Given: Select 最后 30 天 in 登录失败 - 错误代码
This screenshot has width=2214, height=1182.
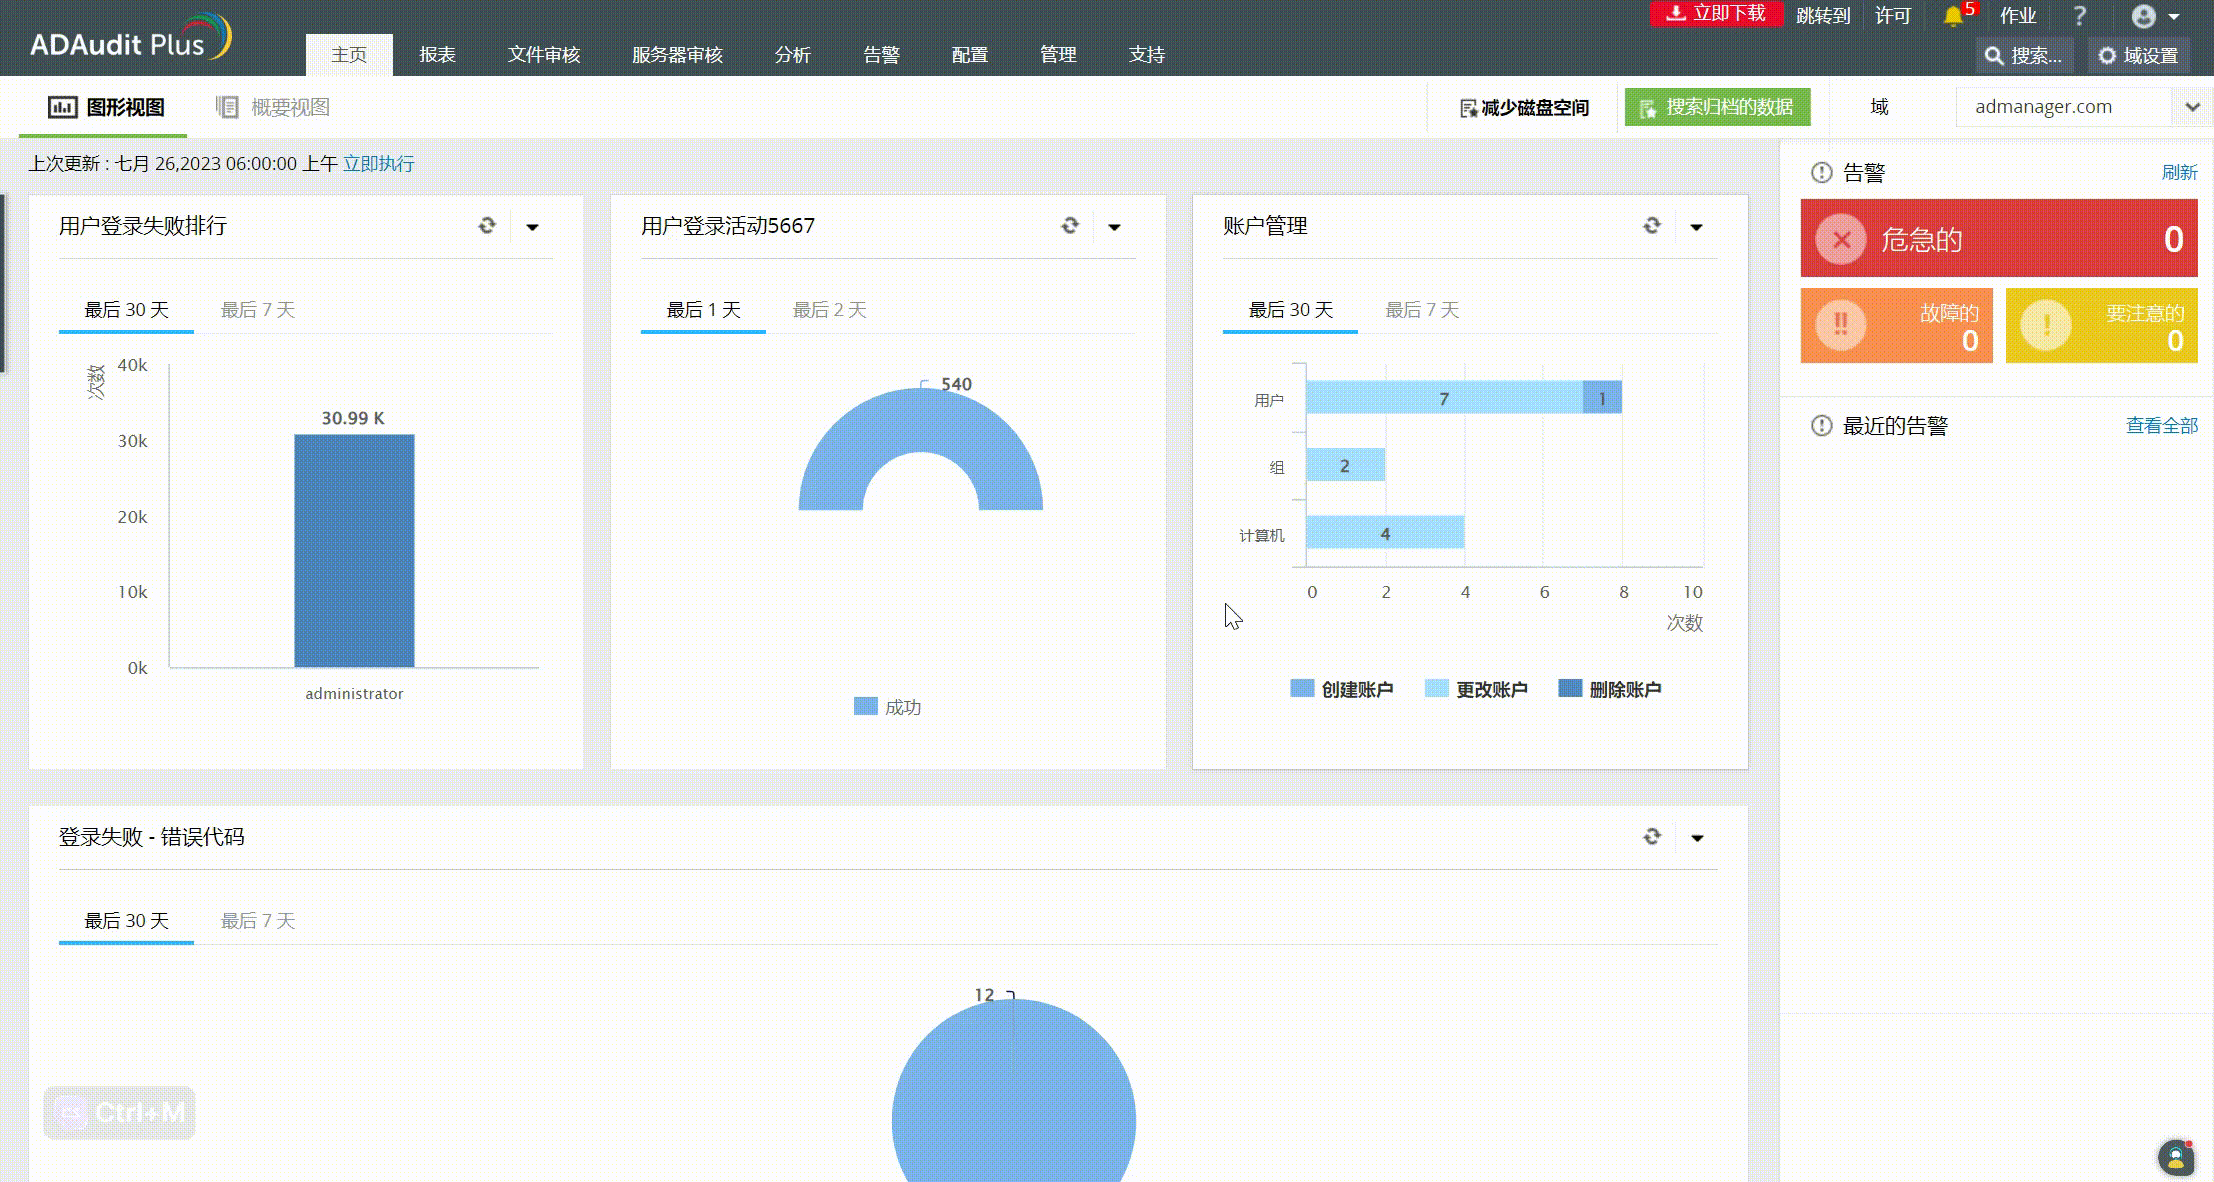Looking at the screenshot, I should coord(126,921).
